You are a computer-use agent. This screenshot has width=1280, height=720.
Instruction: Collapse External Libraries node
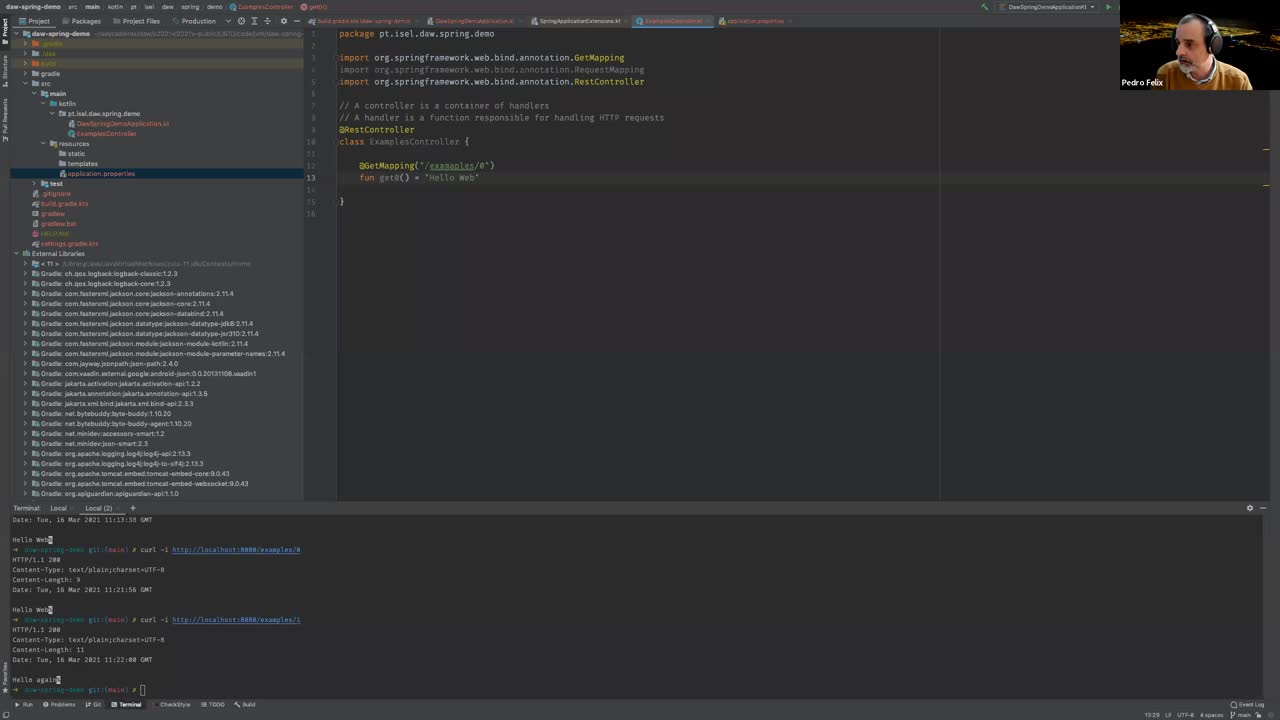(x=16, y=254)
